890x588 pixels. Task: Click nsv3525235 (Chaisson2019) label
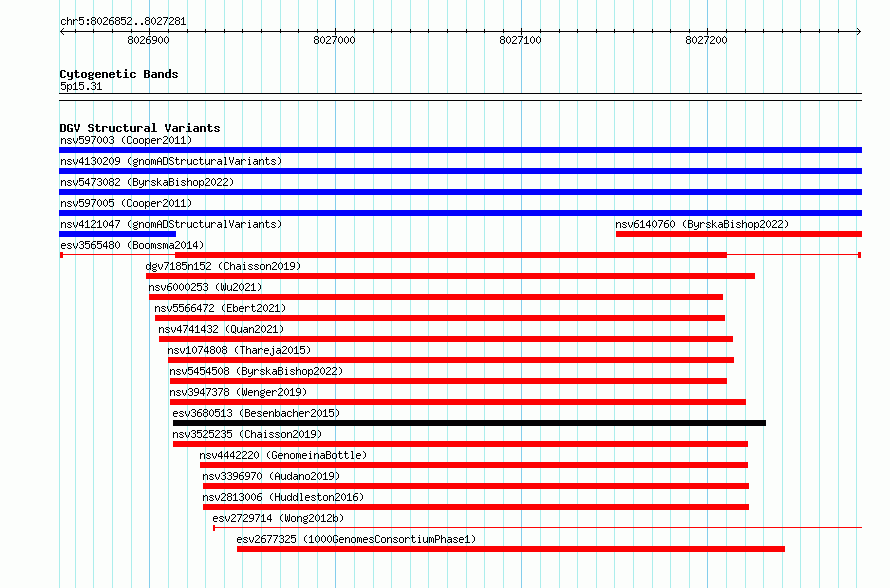pos(247,434)
